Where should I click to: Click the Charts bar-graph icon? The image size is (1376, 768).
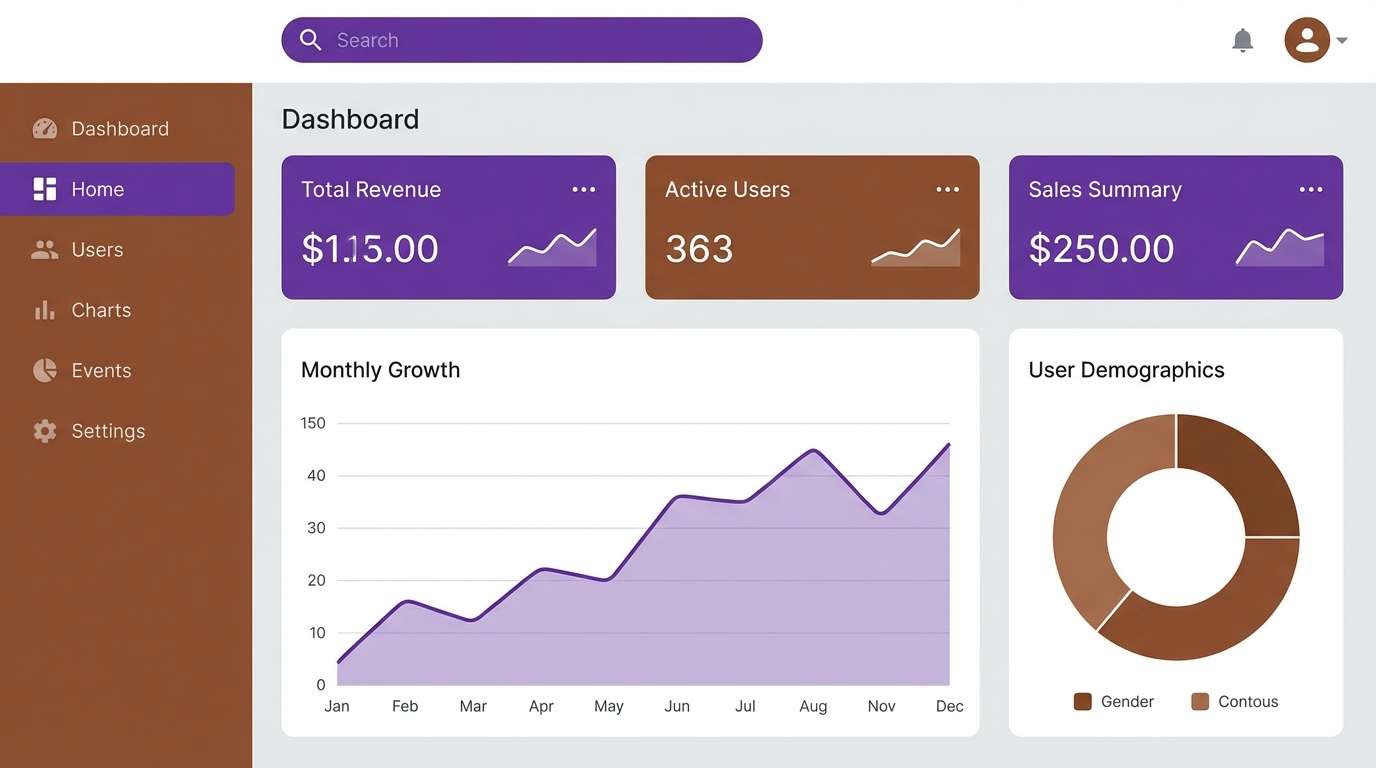pos(45,310)
